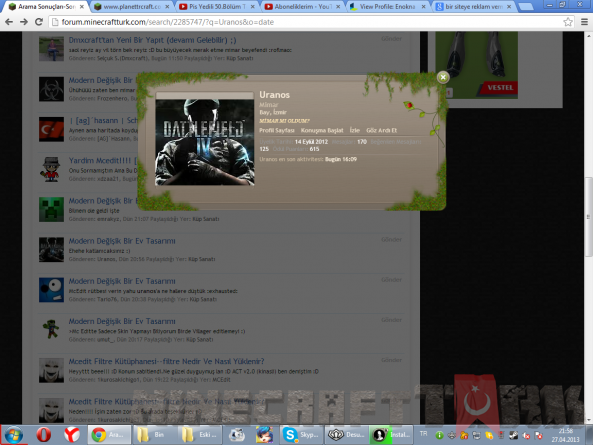Open the Bin folder taskbar button
593x445 pixels.
[155, 435]
